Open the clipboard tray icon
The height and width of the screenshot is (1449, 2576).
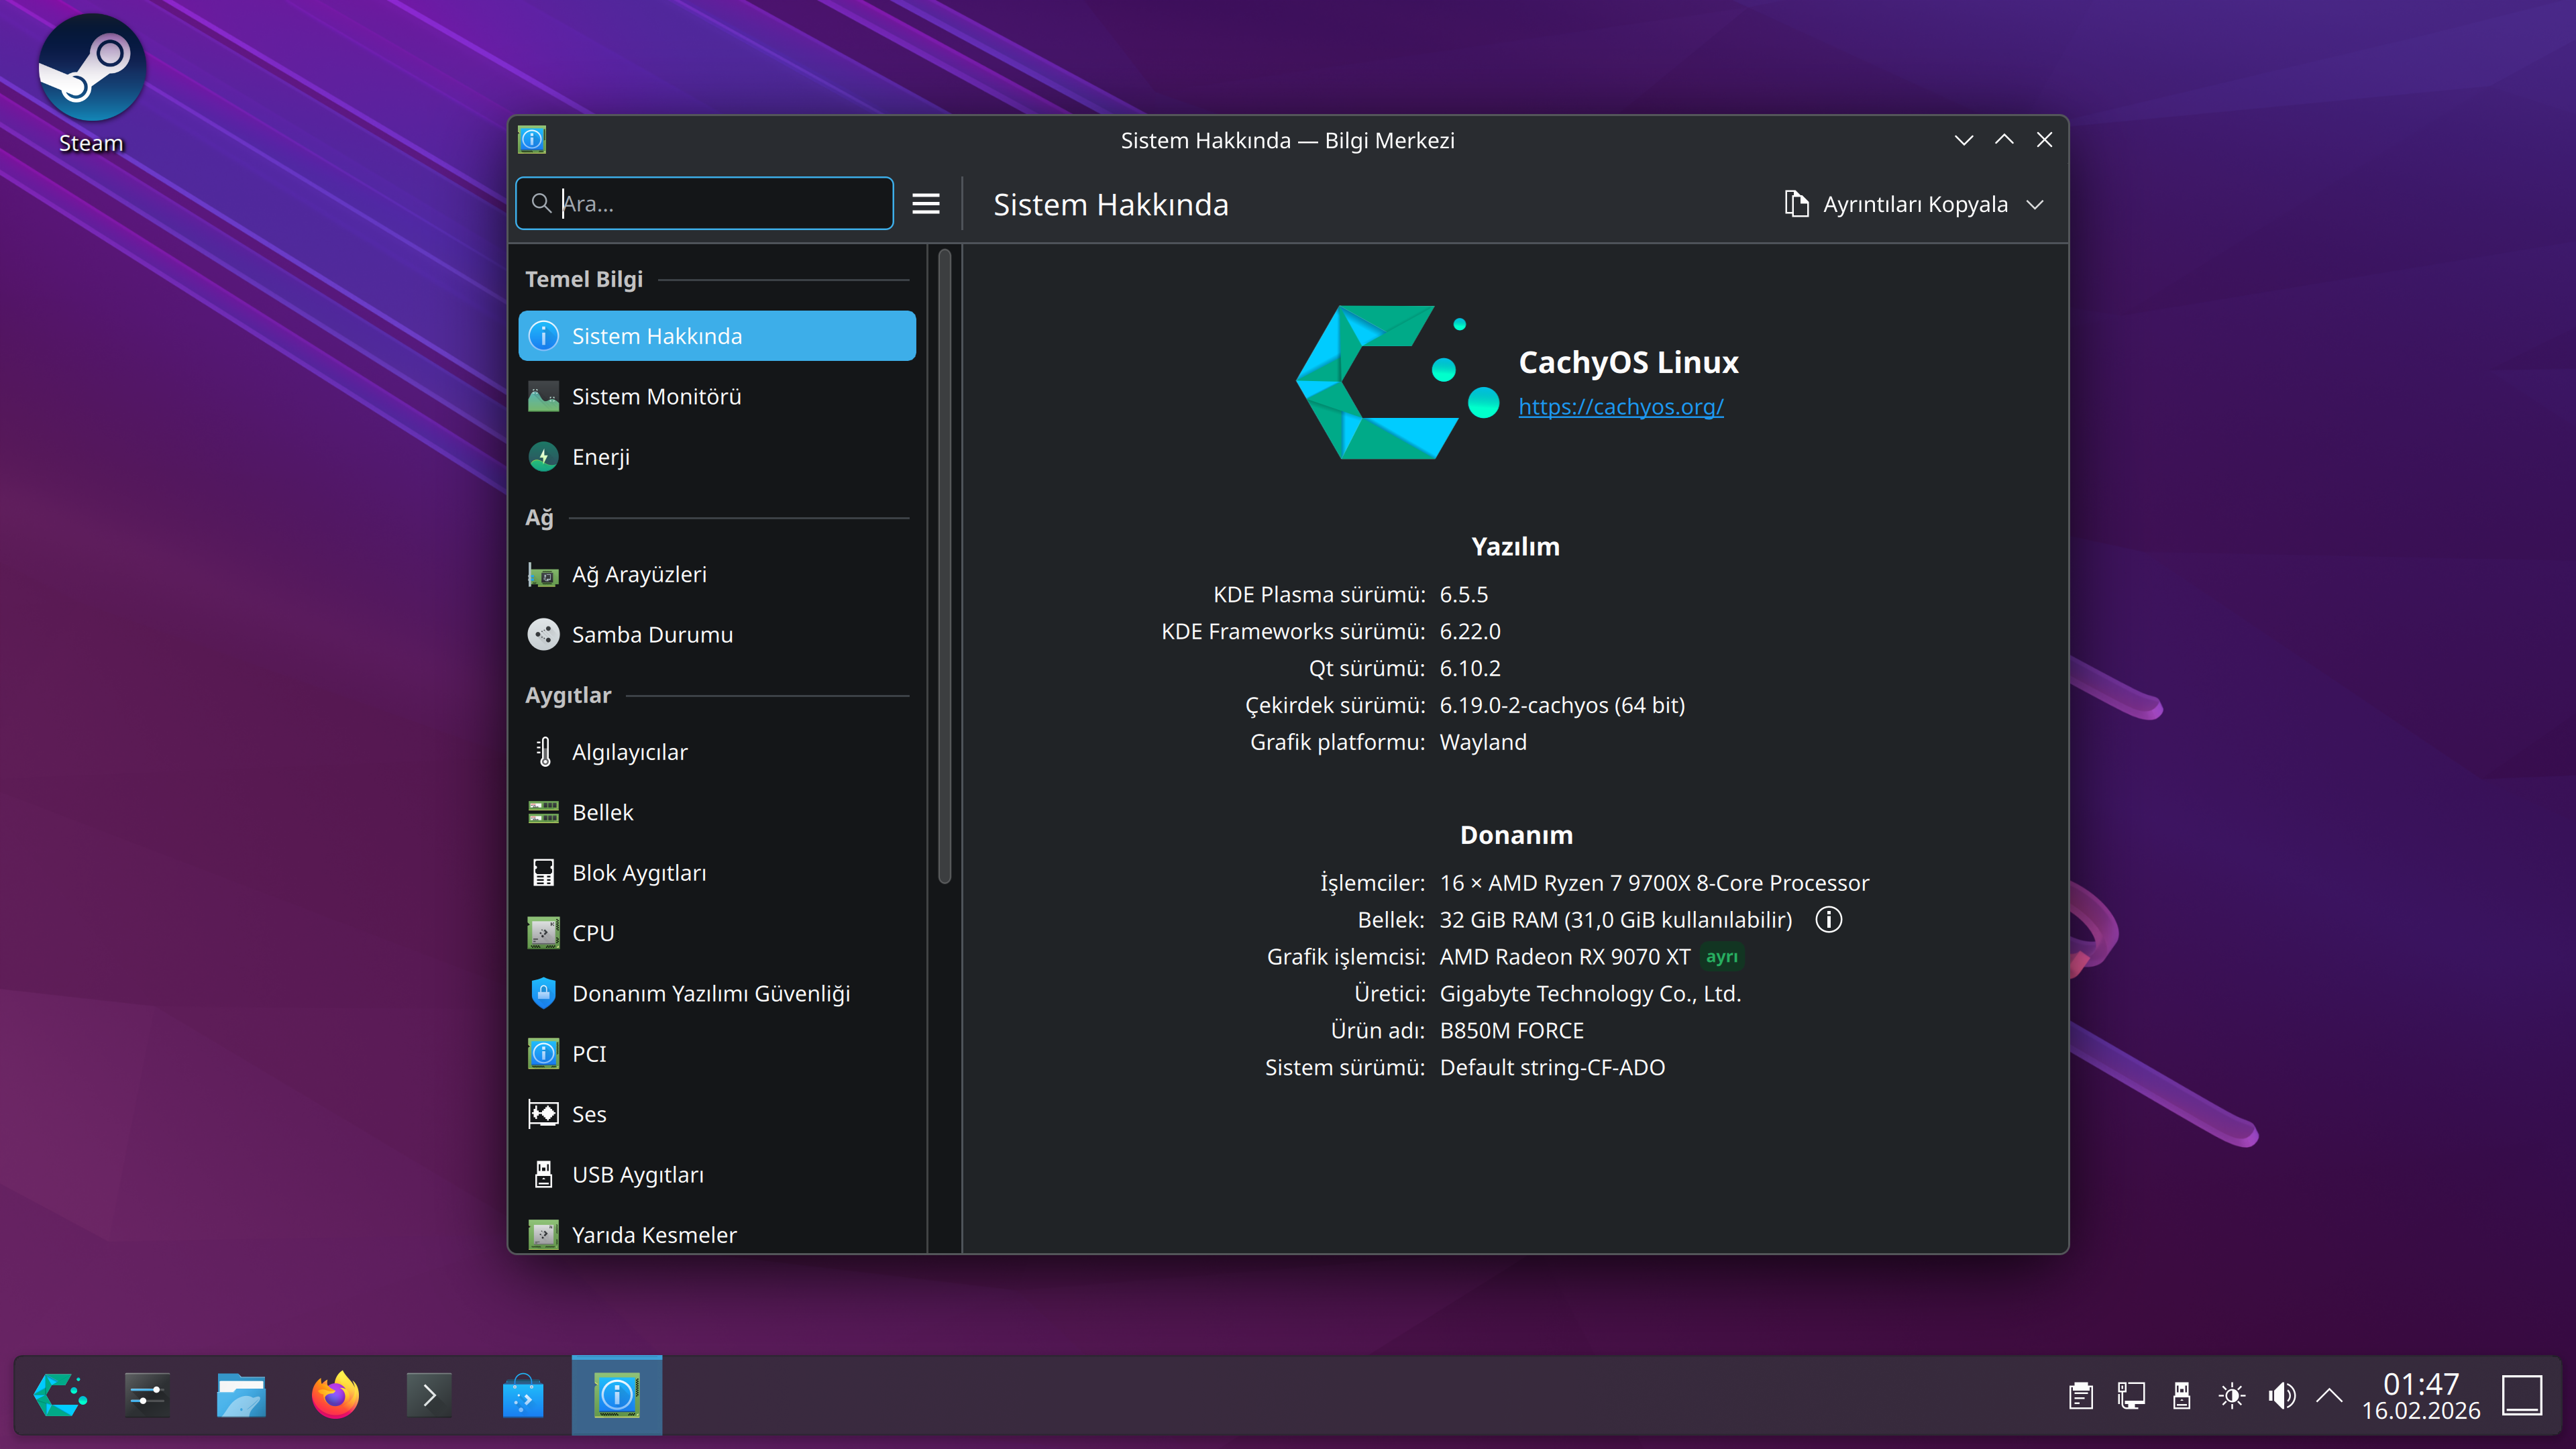click(x=2081, y=1396)
